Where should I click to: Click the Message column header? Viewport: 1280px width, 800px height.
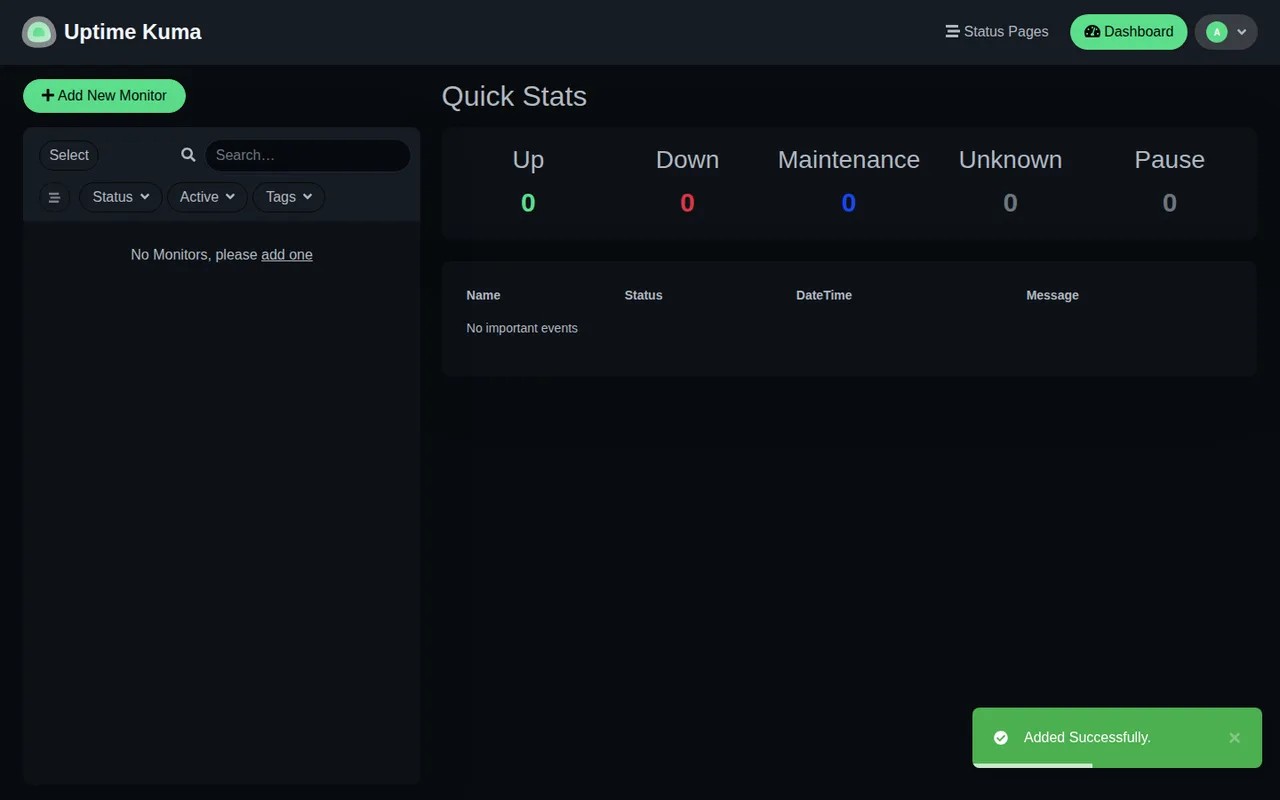pos(1052,295)
